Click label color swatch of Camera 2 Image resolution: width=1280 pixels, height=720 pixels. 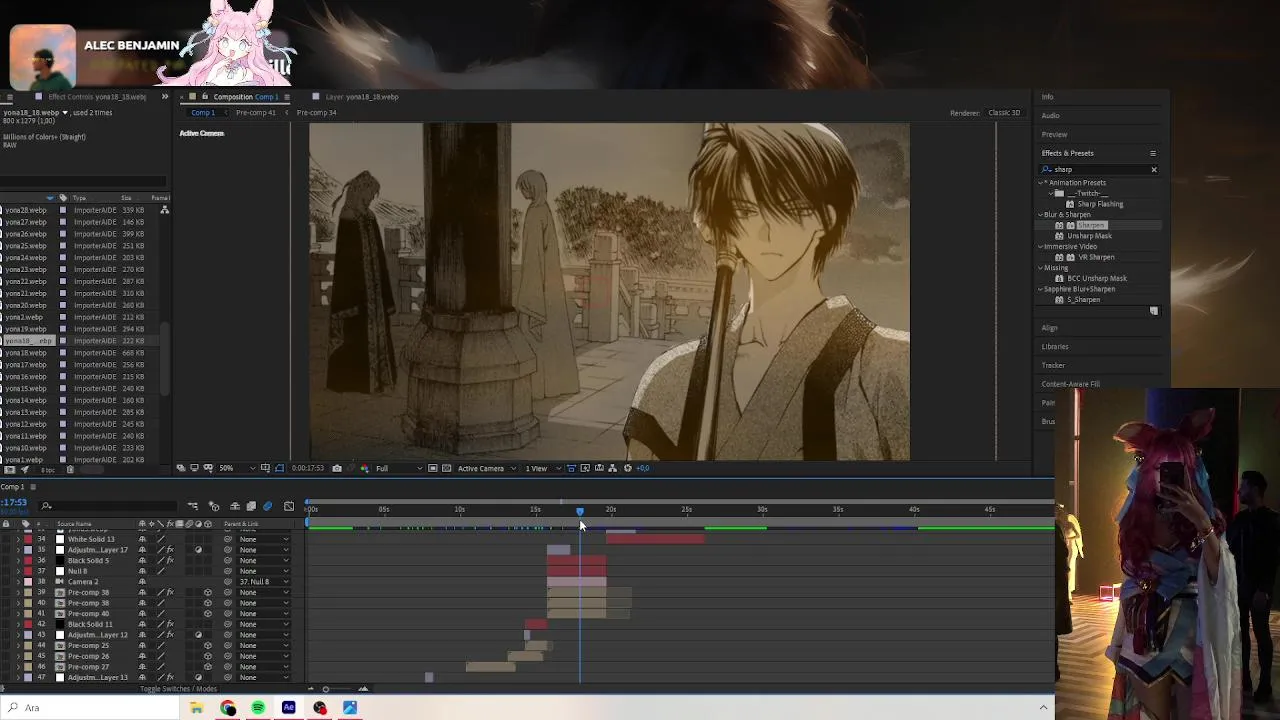click(x=28, y=582)
